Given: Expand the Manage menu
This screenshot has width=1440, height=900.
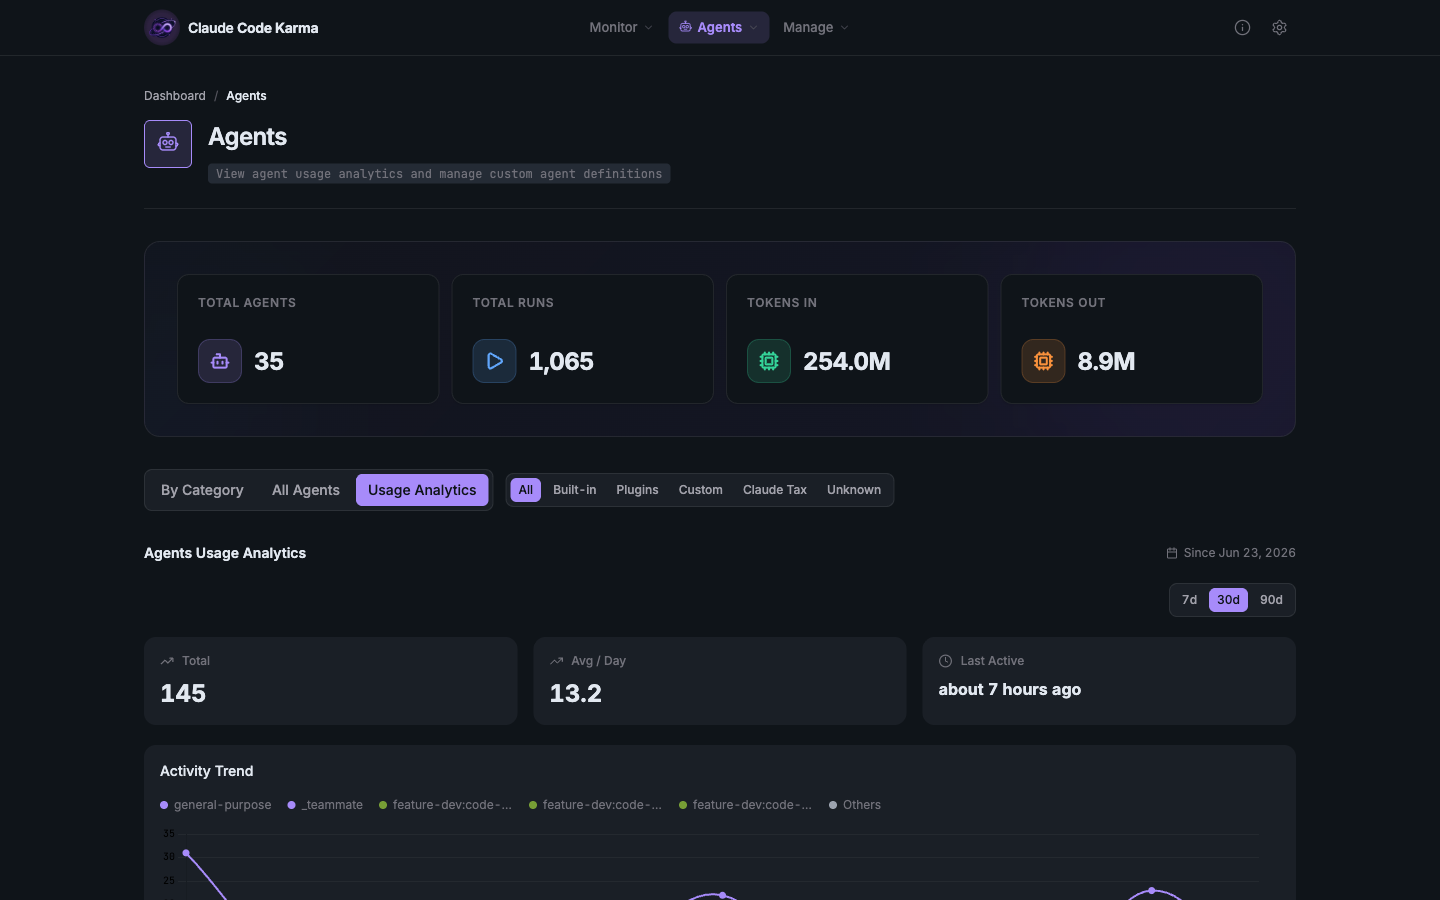Looking at the screenshot, I should (816, 28).
